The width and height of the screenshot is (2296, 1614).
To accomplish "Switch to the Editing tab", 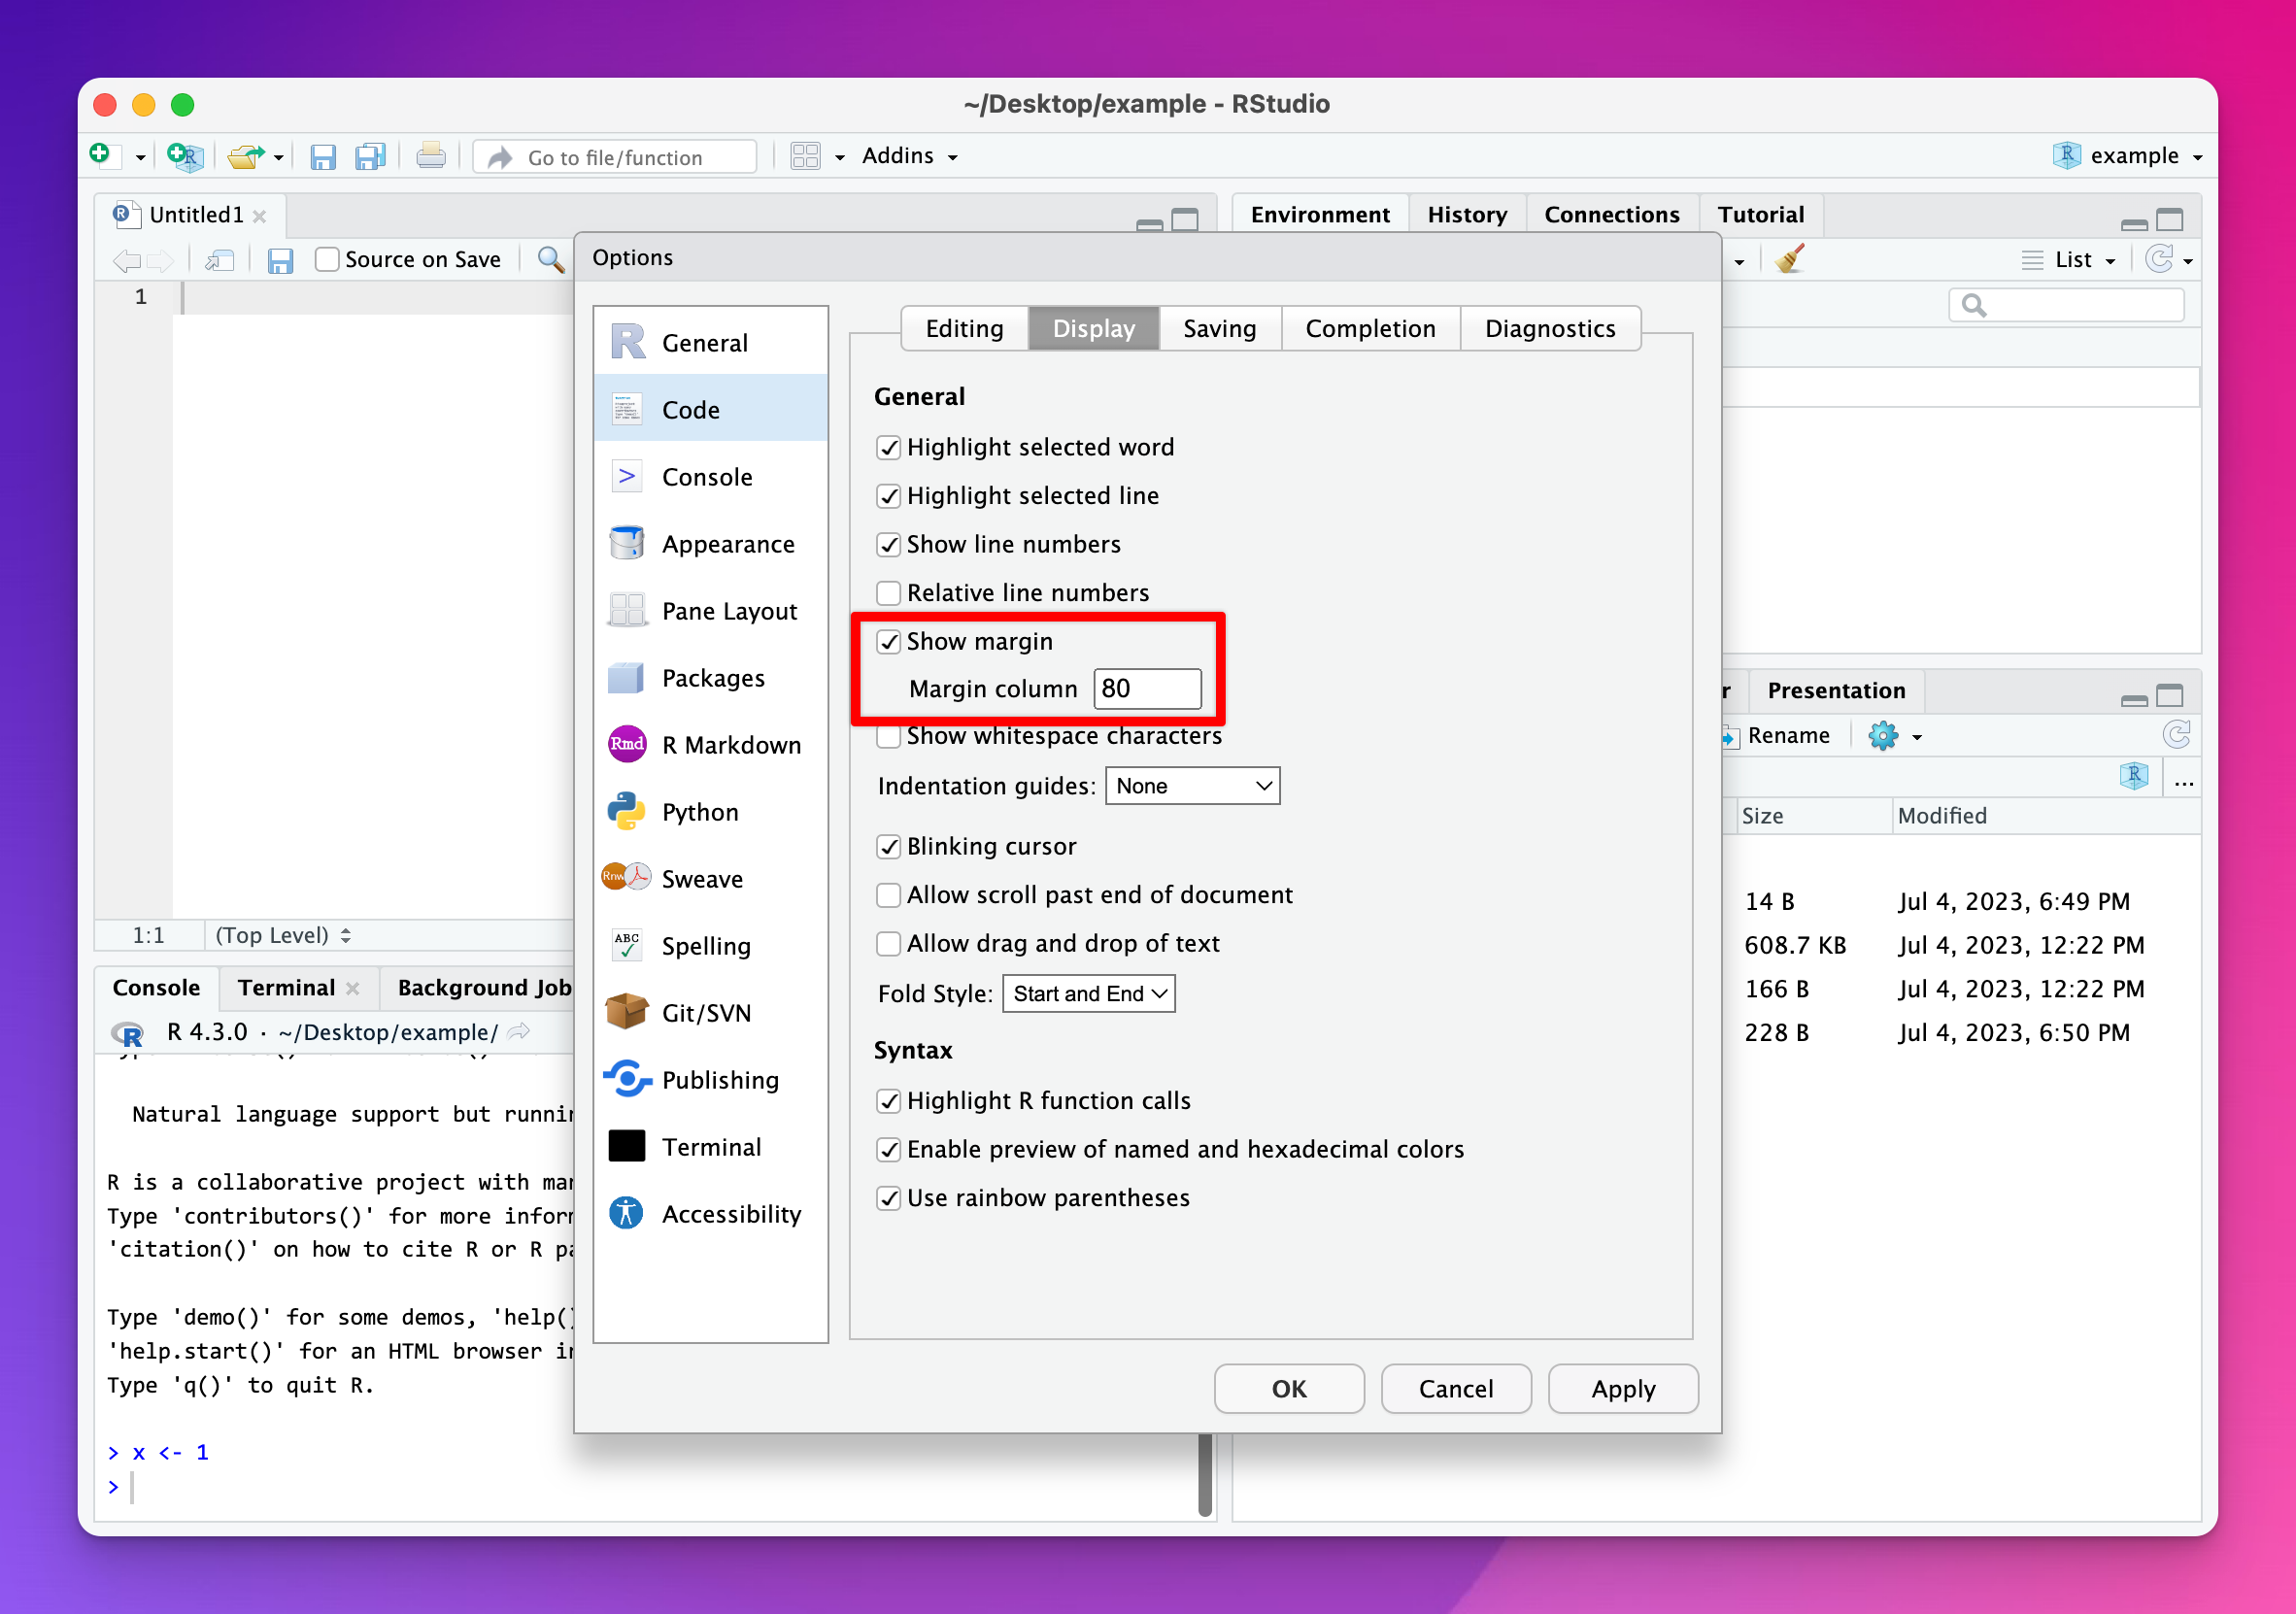I will click(x=964, y=329).
